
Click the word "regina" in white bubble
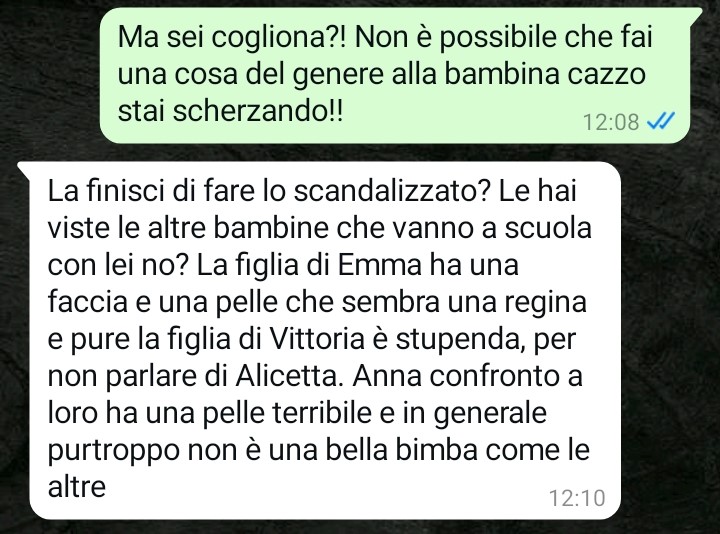(546, 303)
